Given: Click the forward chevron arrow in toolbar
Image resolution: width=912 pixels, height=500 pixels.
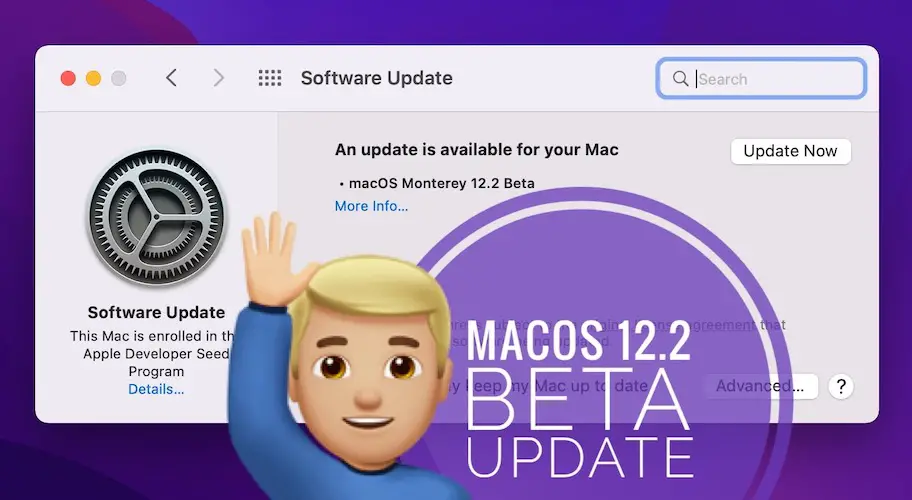Looking at the screenshot, I should [x=219, y=78].
